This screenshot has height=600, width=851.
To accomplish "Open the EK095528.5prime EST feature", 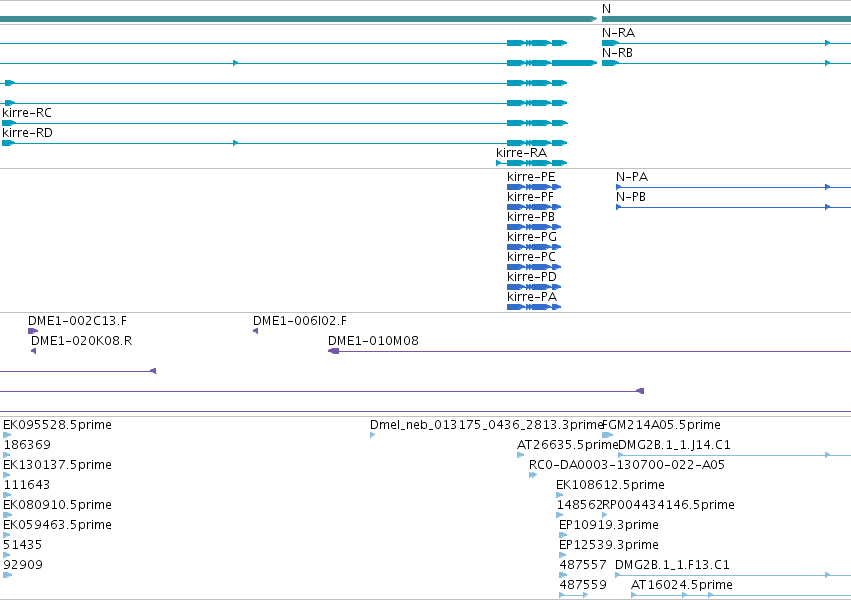I will 7,435.
